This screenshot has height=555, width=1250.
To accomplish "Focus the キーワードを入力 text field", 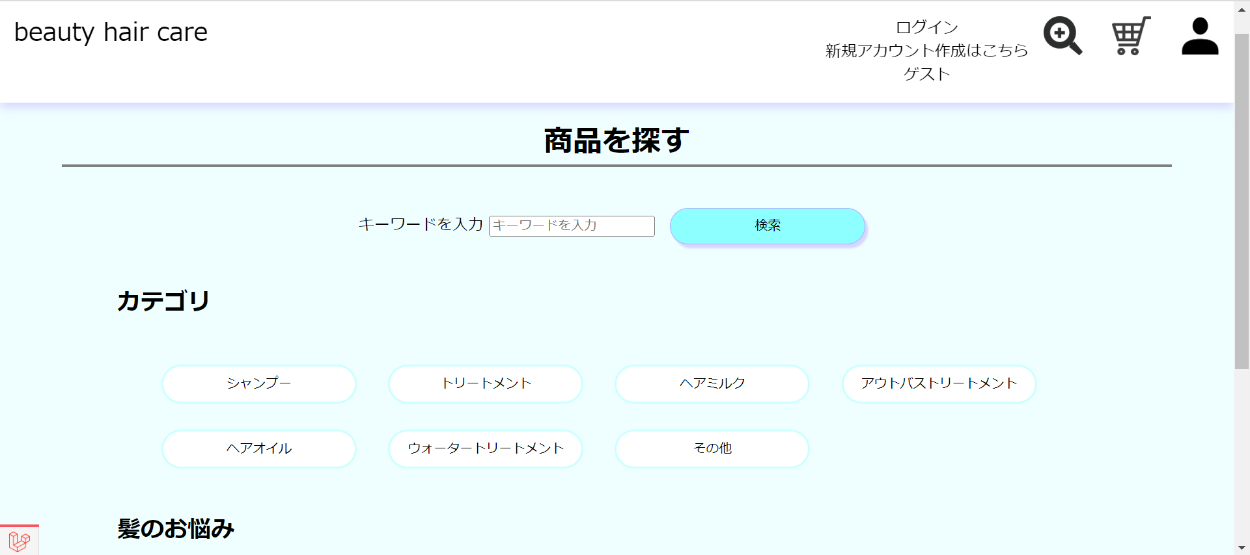I will tap(571, 226).
